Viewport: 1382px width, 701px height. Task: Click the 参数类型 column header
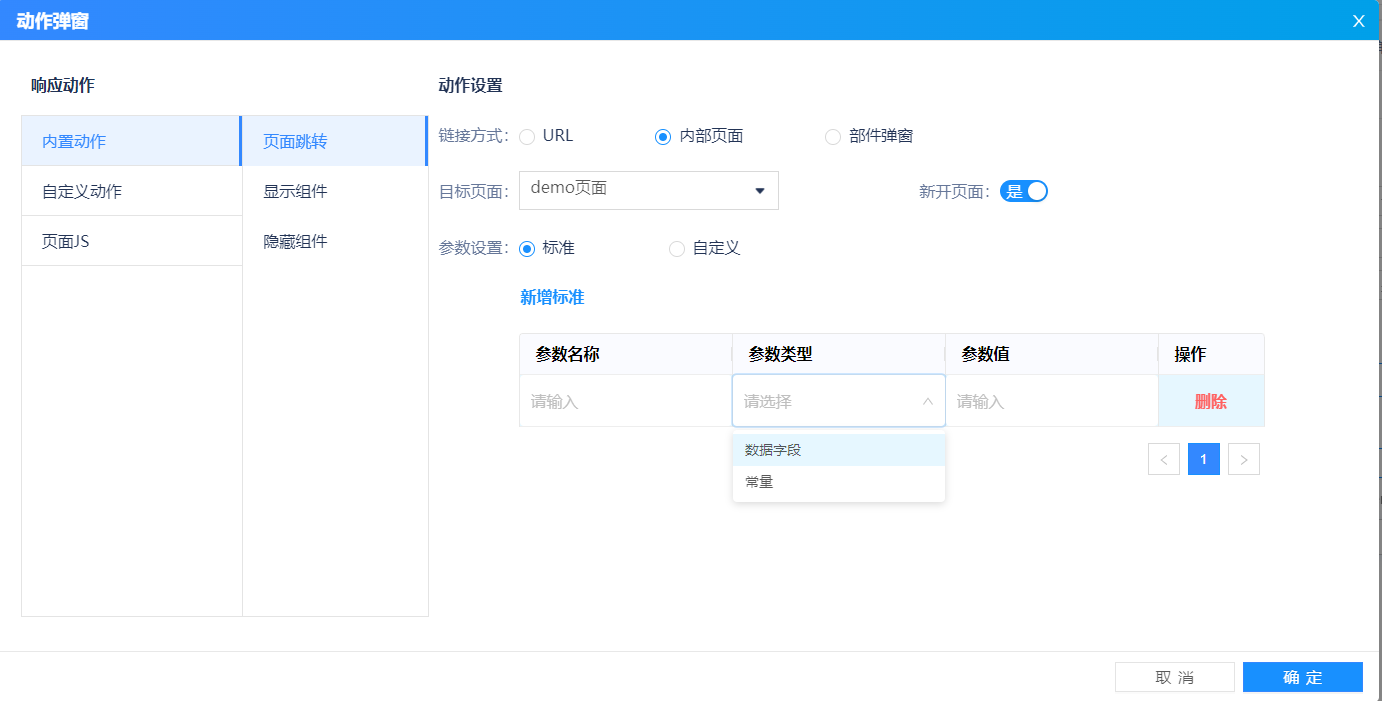click(x=839, y=354)
